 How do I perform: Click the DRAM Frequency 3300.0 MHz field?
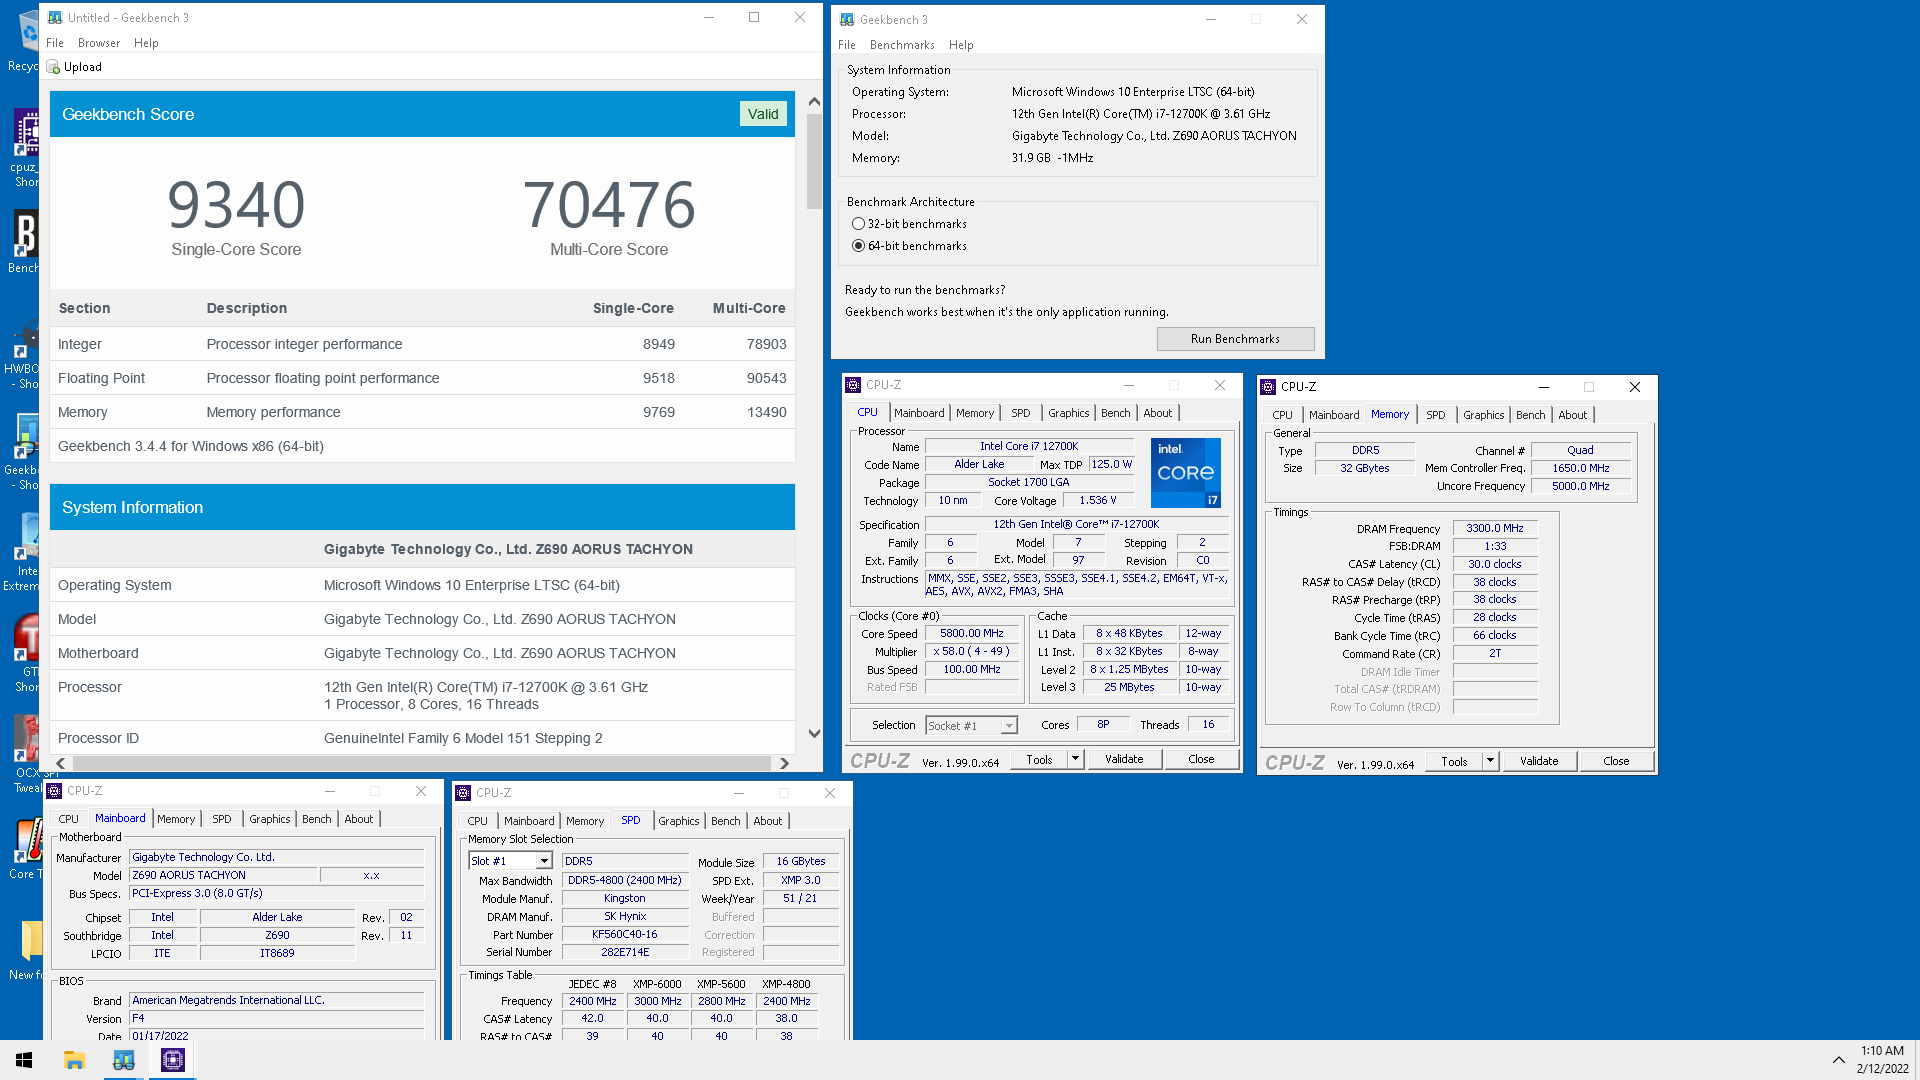tap(1495, 528)
